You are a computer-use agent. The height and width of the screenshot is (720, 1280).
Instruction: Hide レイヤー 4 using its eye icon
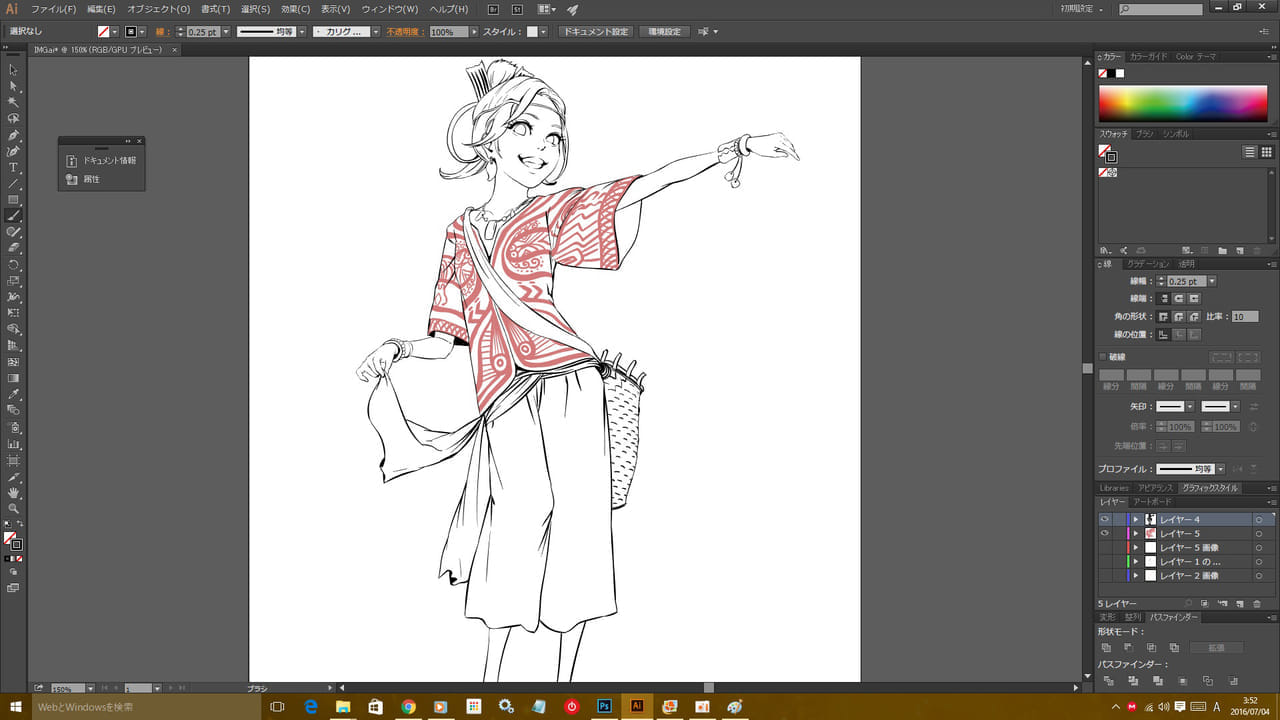[x=1105, y=520]
